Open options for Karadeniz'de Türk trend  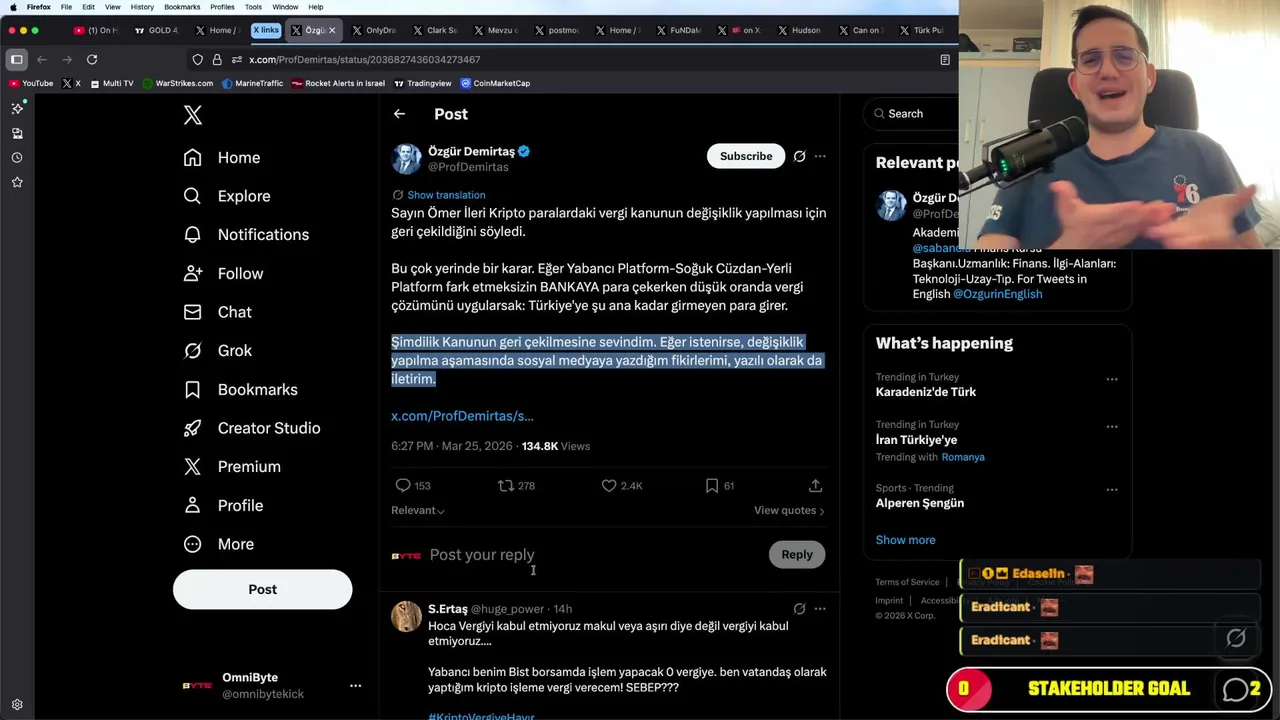(x=1112, y=379)
